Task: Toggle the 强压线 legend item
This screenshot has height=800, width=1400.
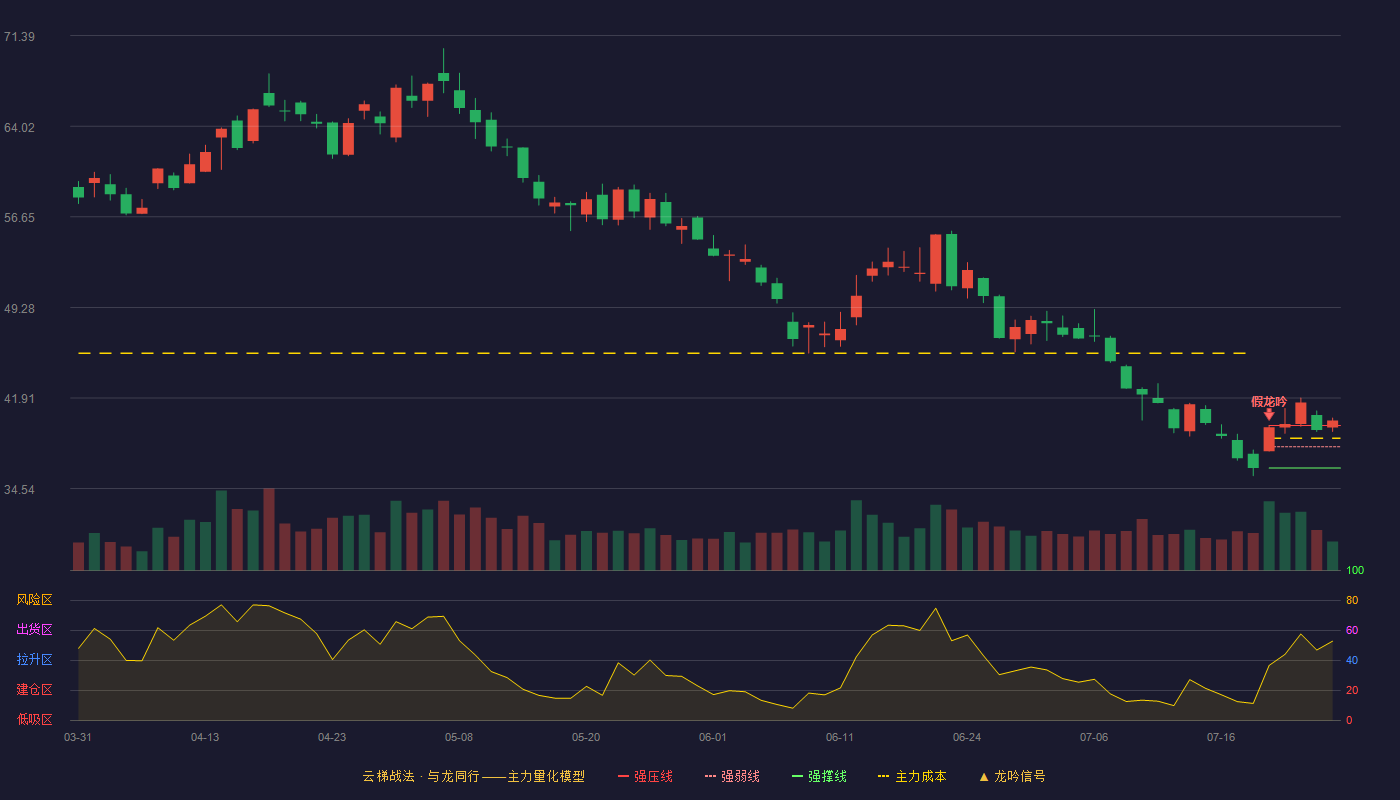Action: (645, 776)
